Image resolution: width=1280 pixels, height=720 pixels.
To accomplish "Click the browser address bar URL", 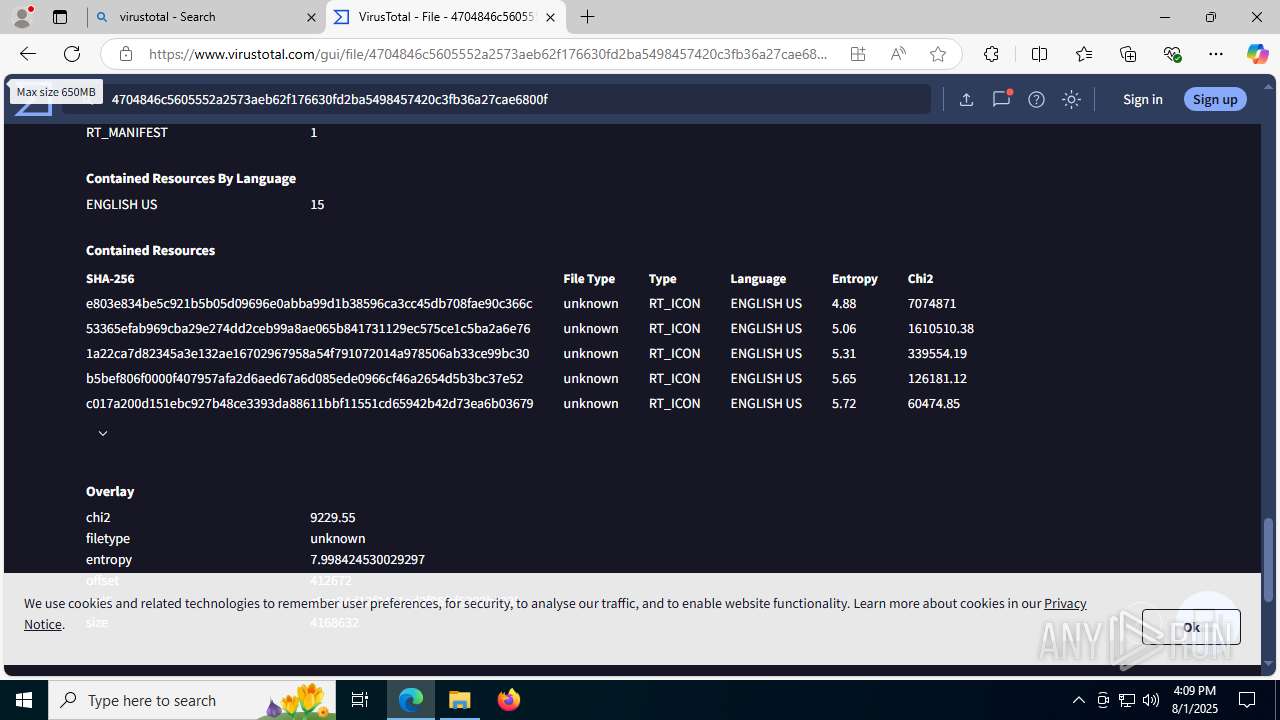I will 489,54.
